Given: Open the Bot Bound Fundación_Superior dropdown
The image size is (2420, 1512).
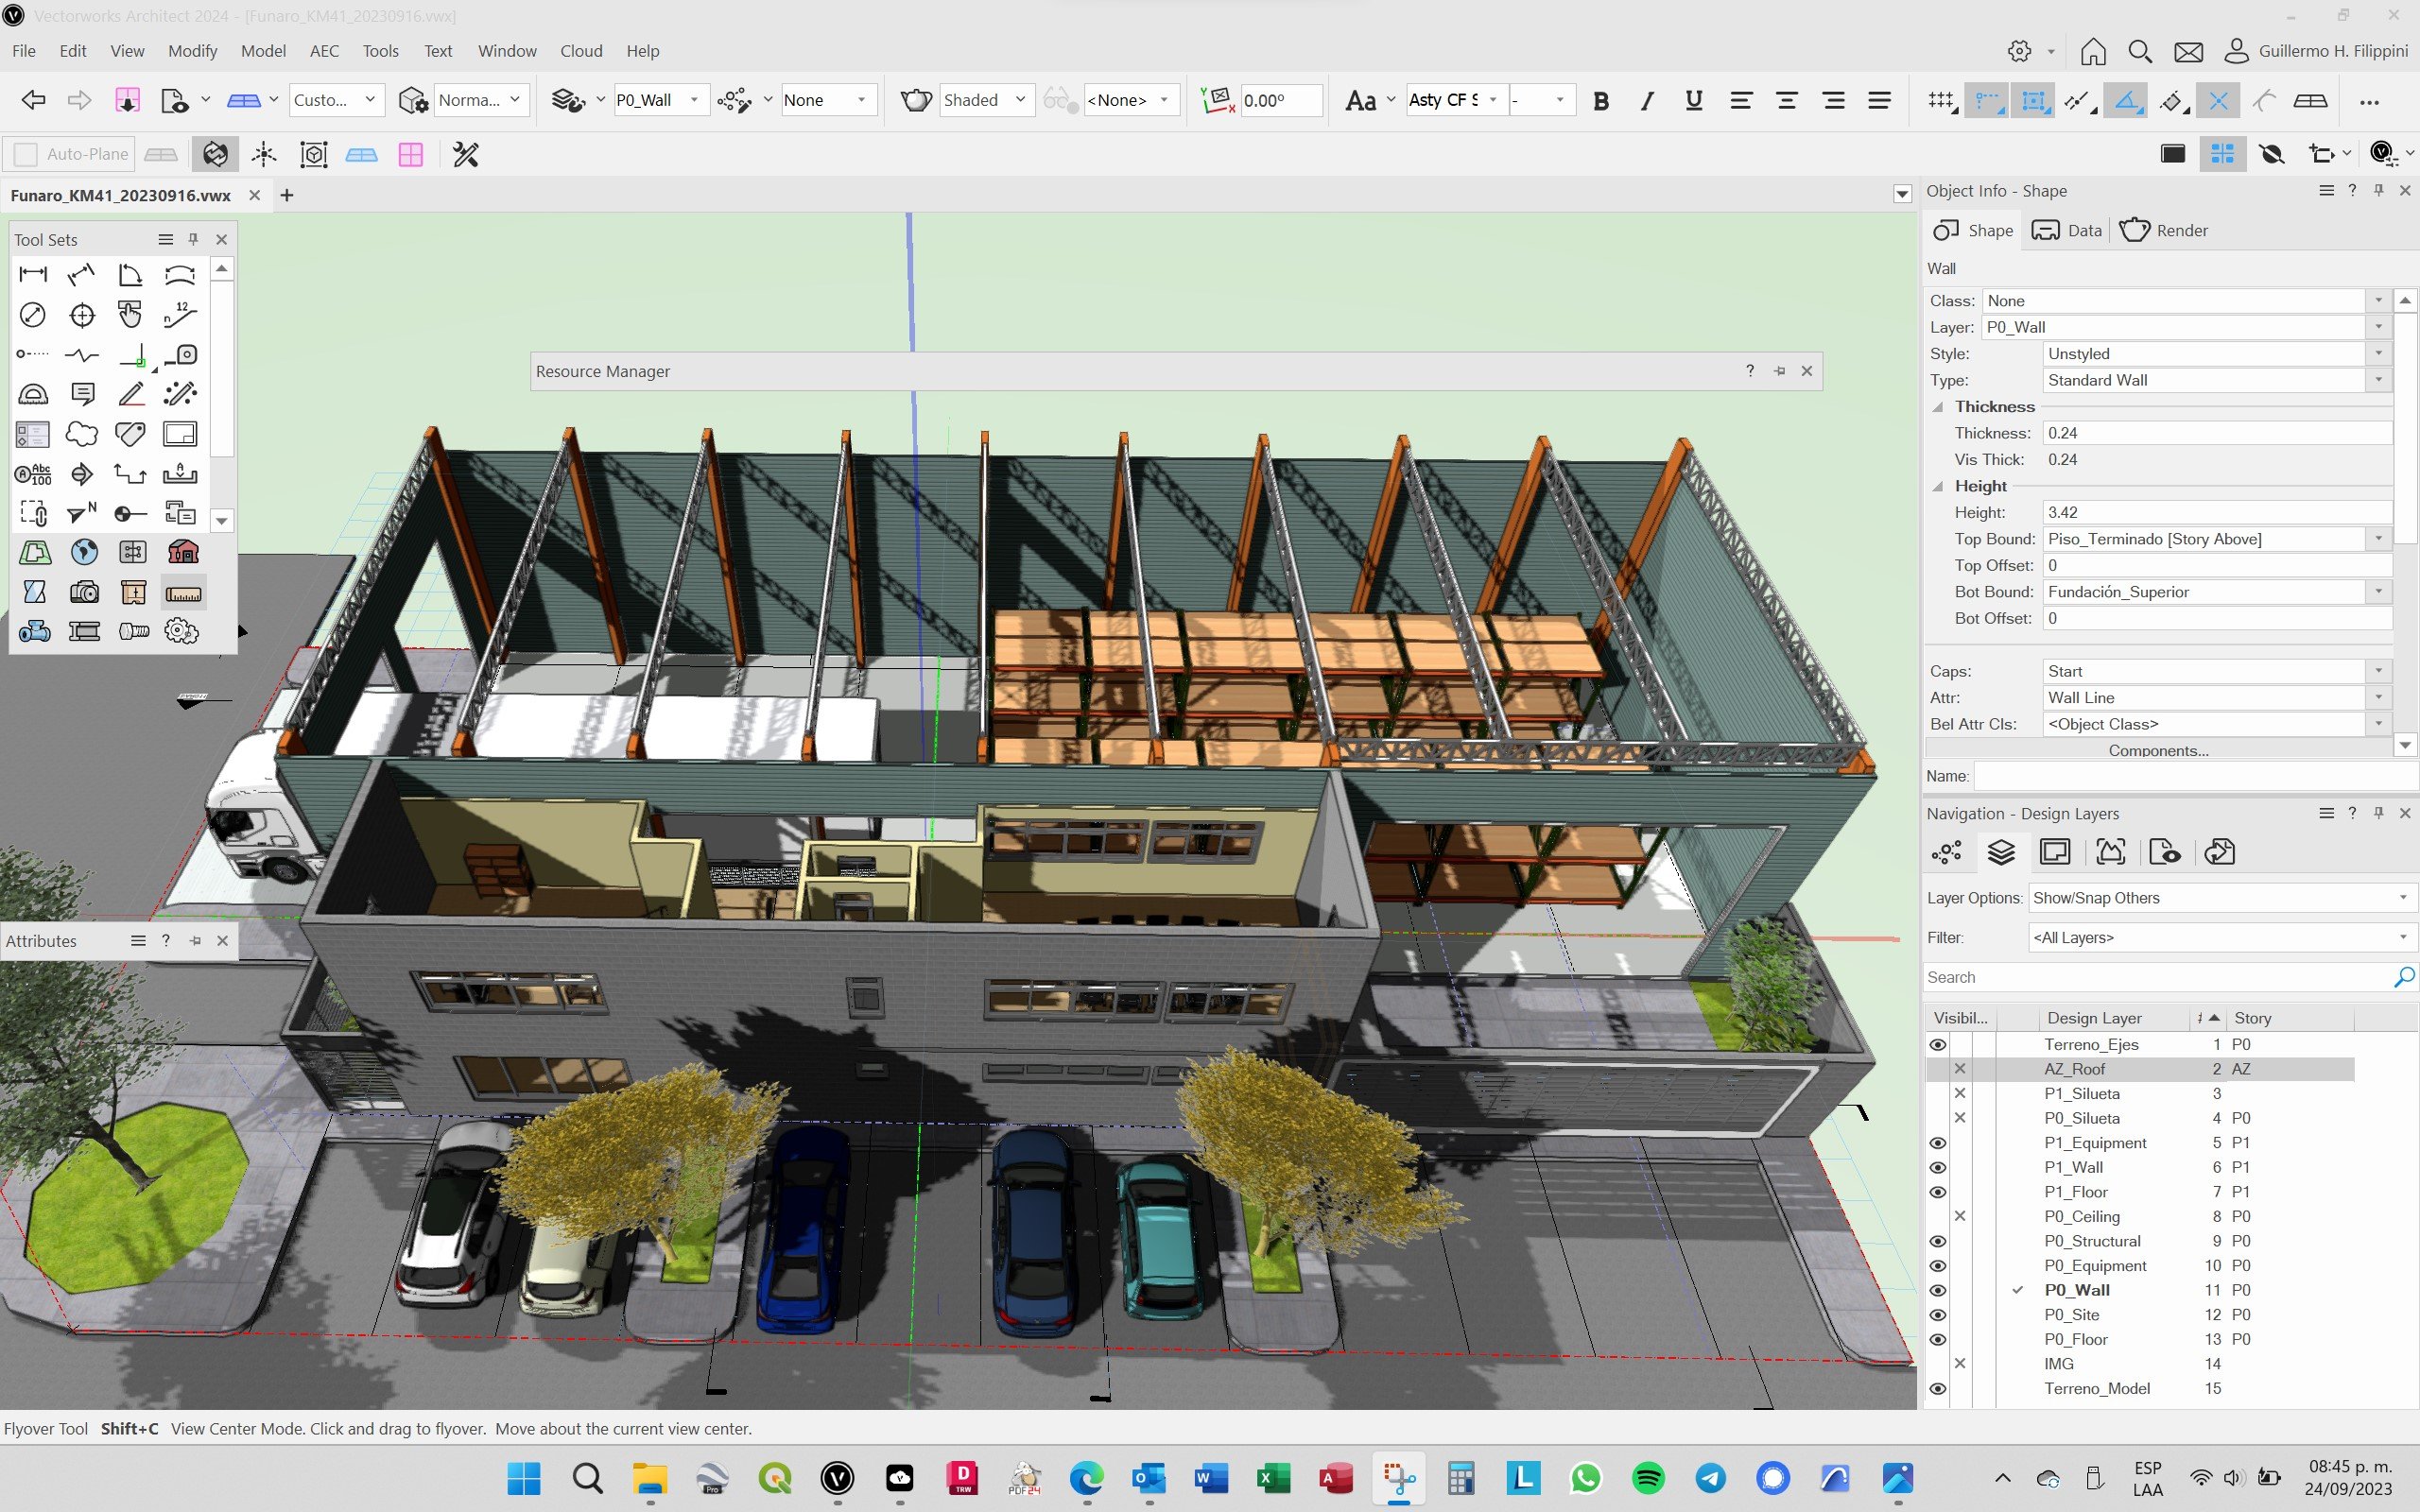Looking at the screenshot, I should [2216, 592].
